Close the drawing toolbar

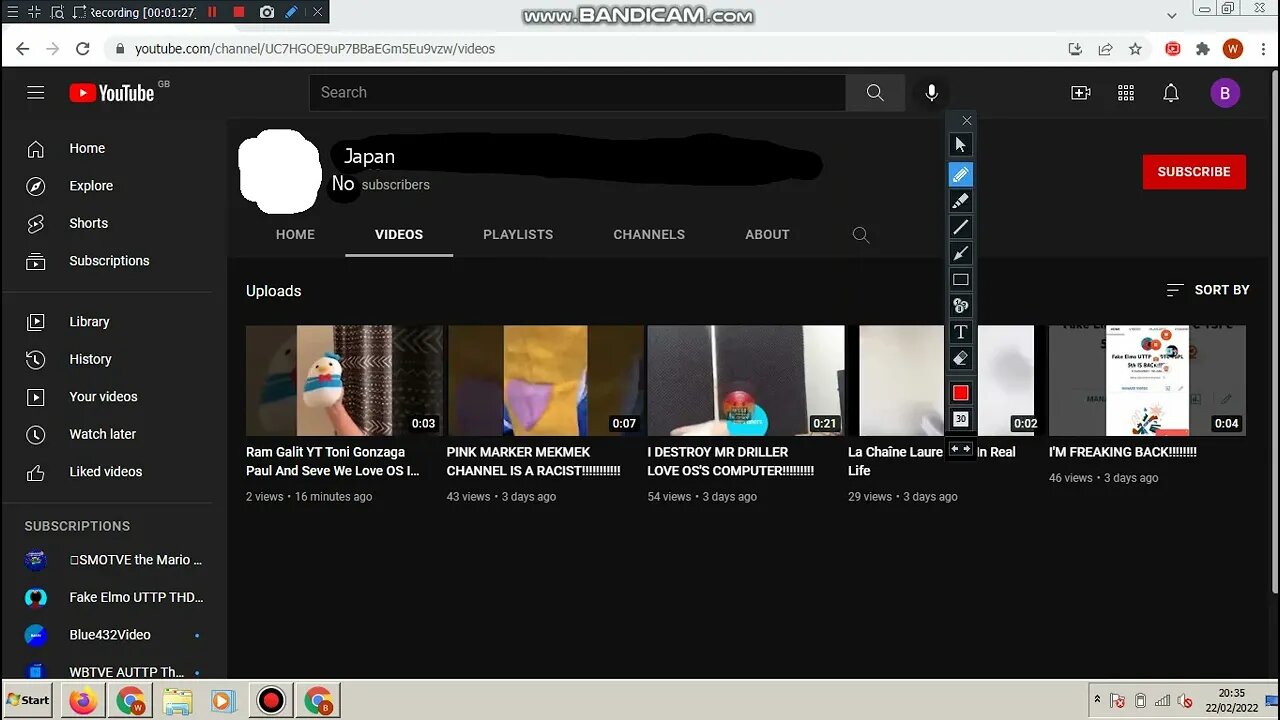(966, 120)
